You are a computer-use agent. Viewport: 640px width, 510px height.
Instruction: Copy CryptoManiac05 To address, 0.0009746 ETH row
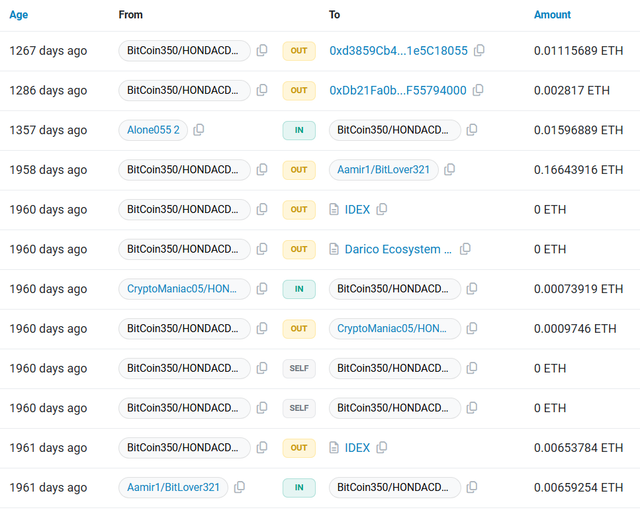pos(472,328)
